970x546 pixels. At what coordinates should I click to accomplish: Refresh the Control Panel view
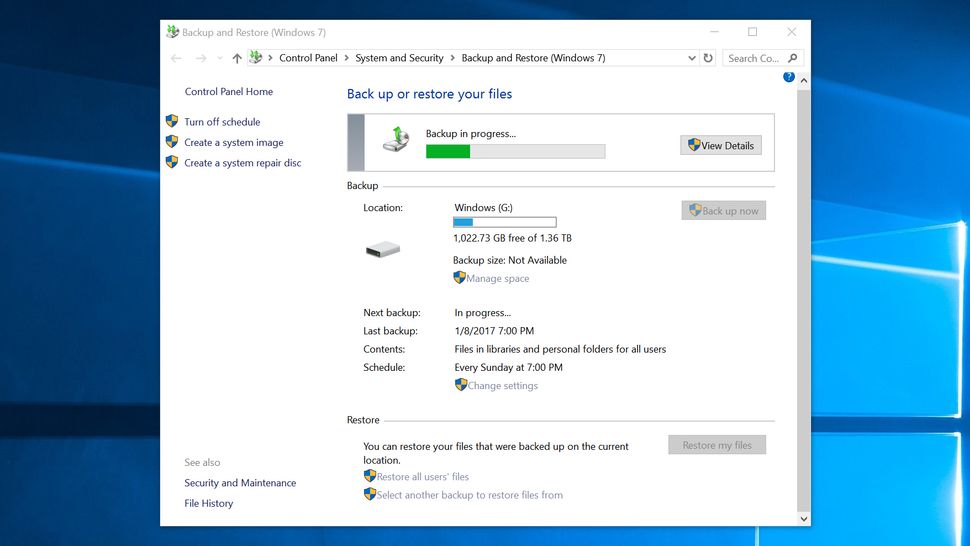(708, 58)
